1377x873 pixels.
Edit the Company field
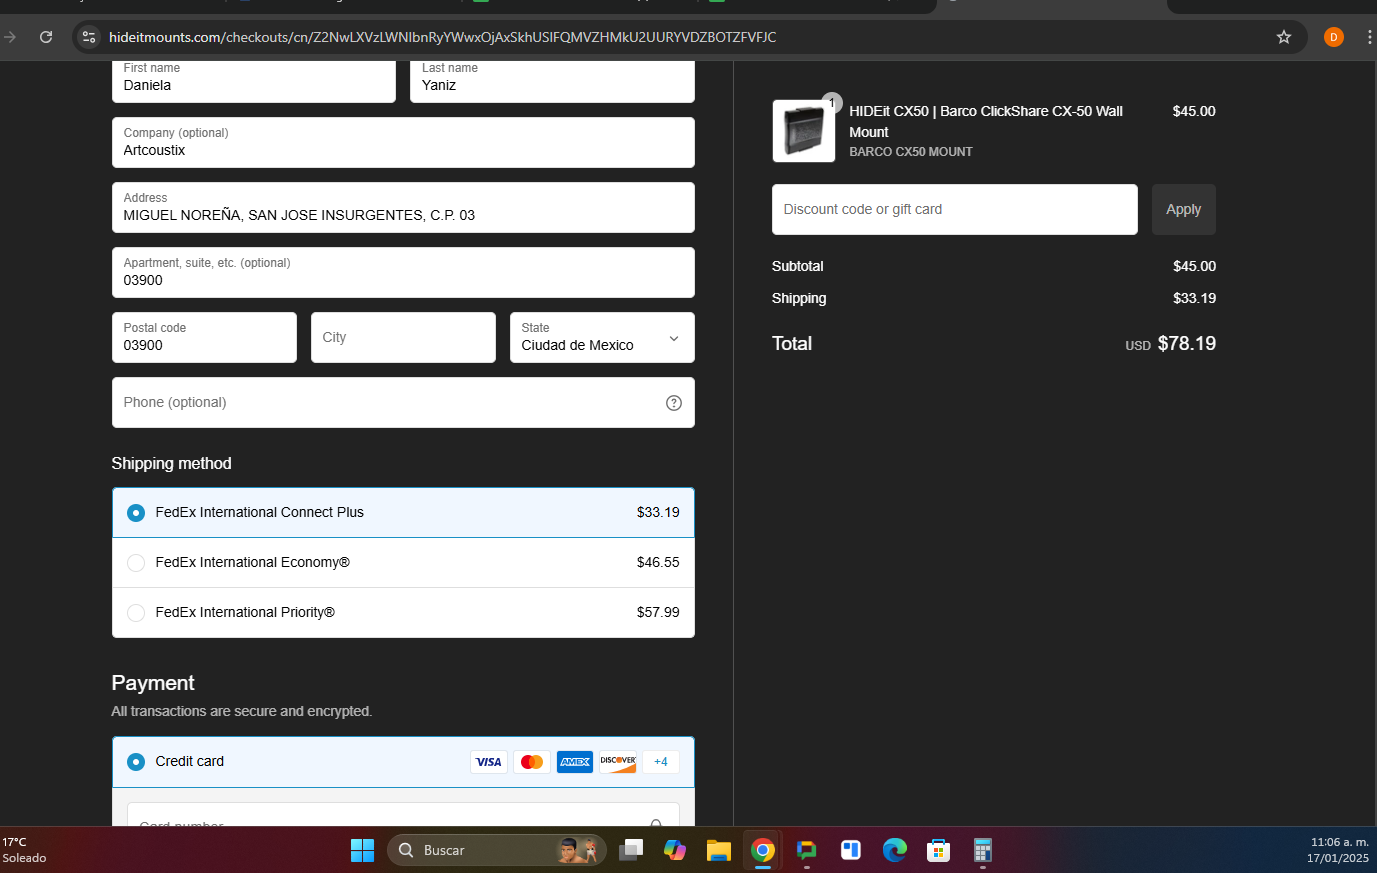coord(403,143)
